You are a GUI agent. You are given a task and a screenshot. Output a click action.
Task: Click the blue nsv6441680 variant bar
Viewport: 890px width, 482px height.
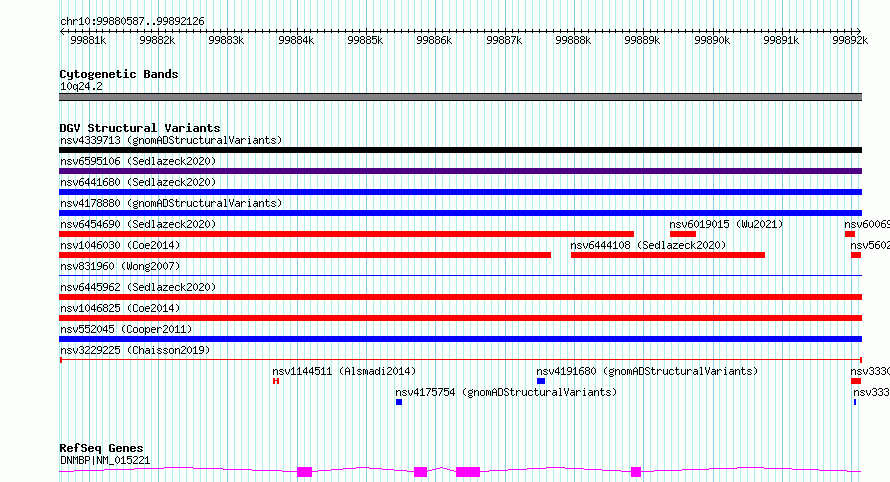point(460,192)
